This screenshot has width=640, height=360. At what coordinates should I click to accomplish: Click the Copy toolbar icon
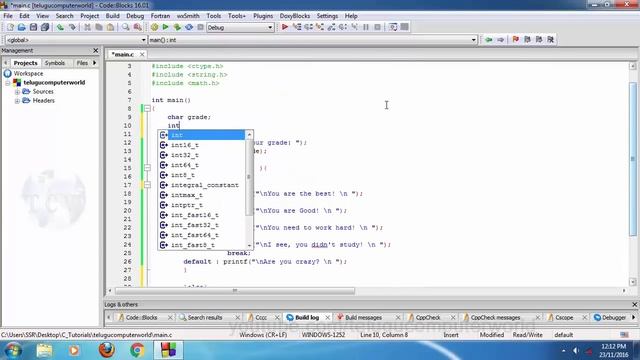(x=98, y=27)
